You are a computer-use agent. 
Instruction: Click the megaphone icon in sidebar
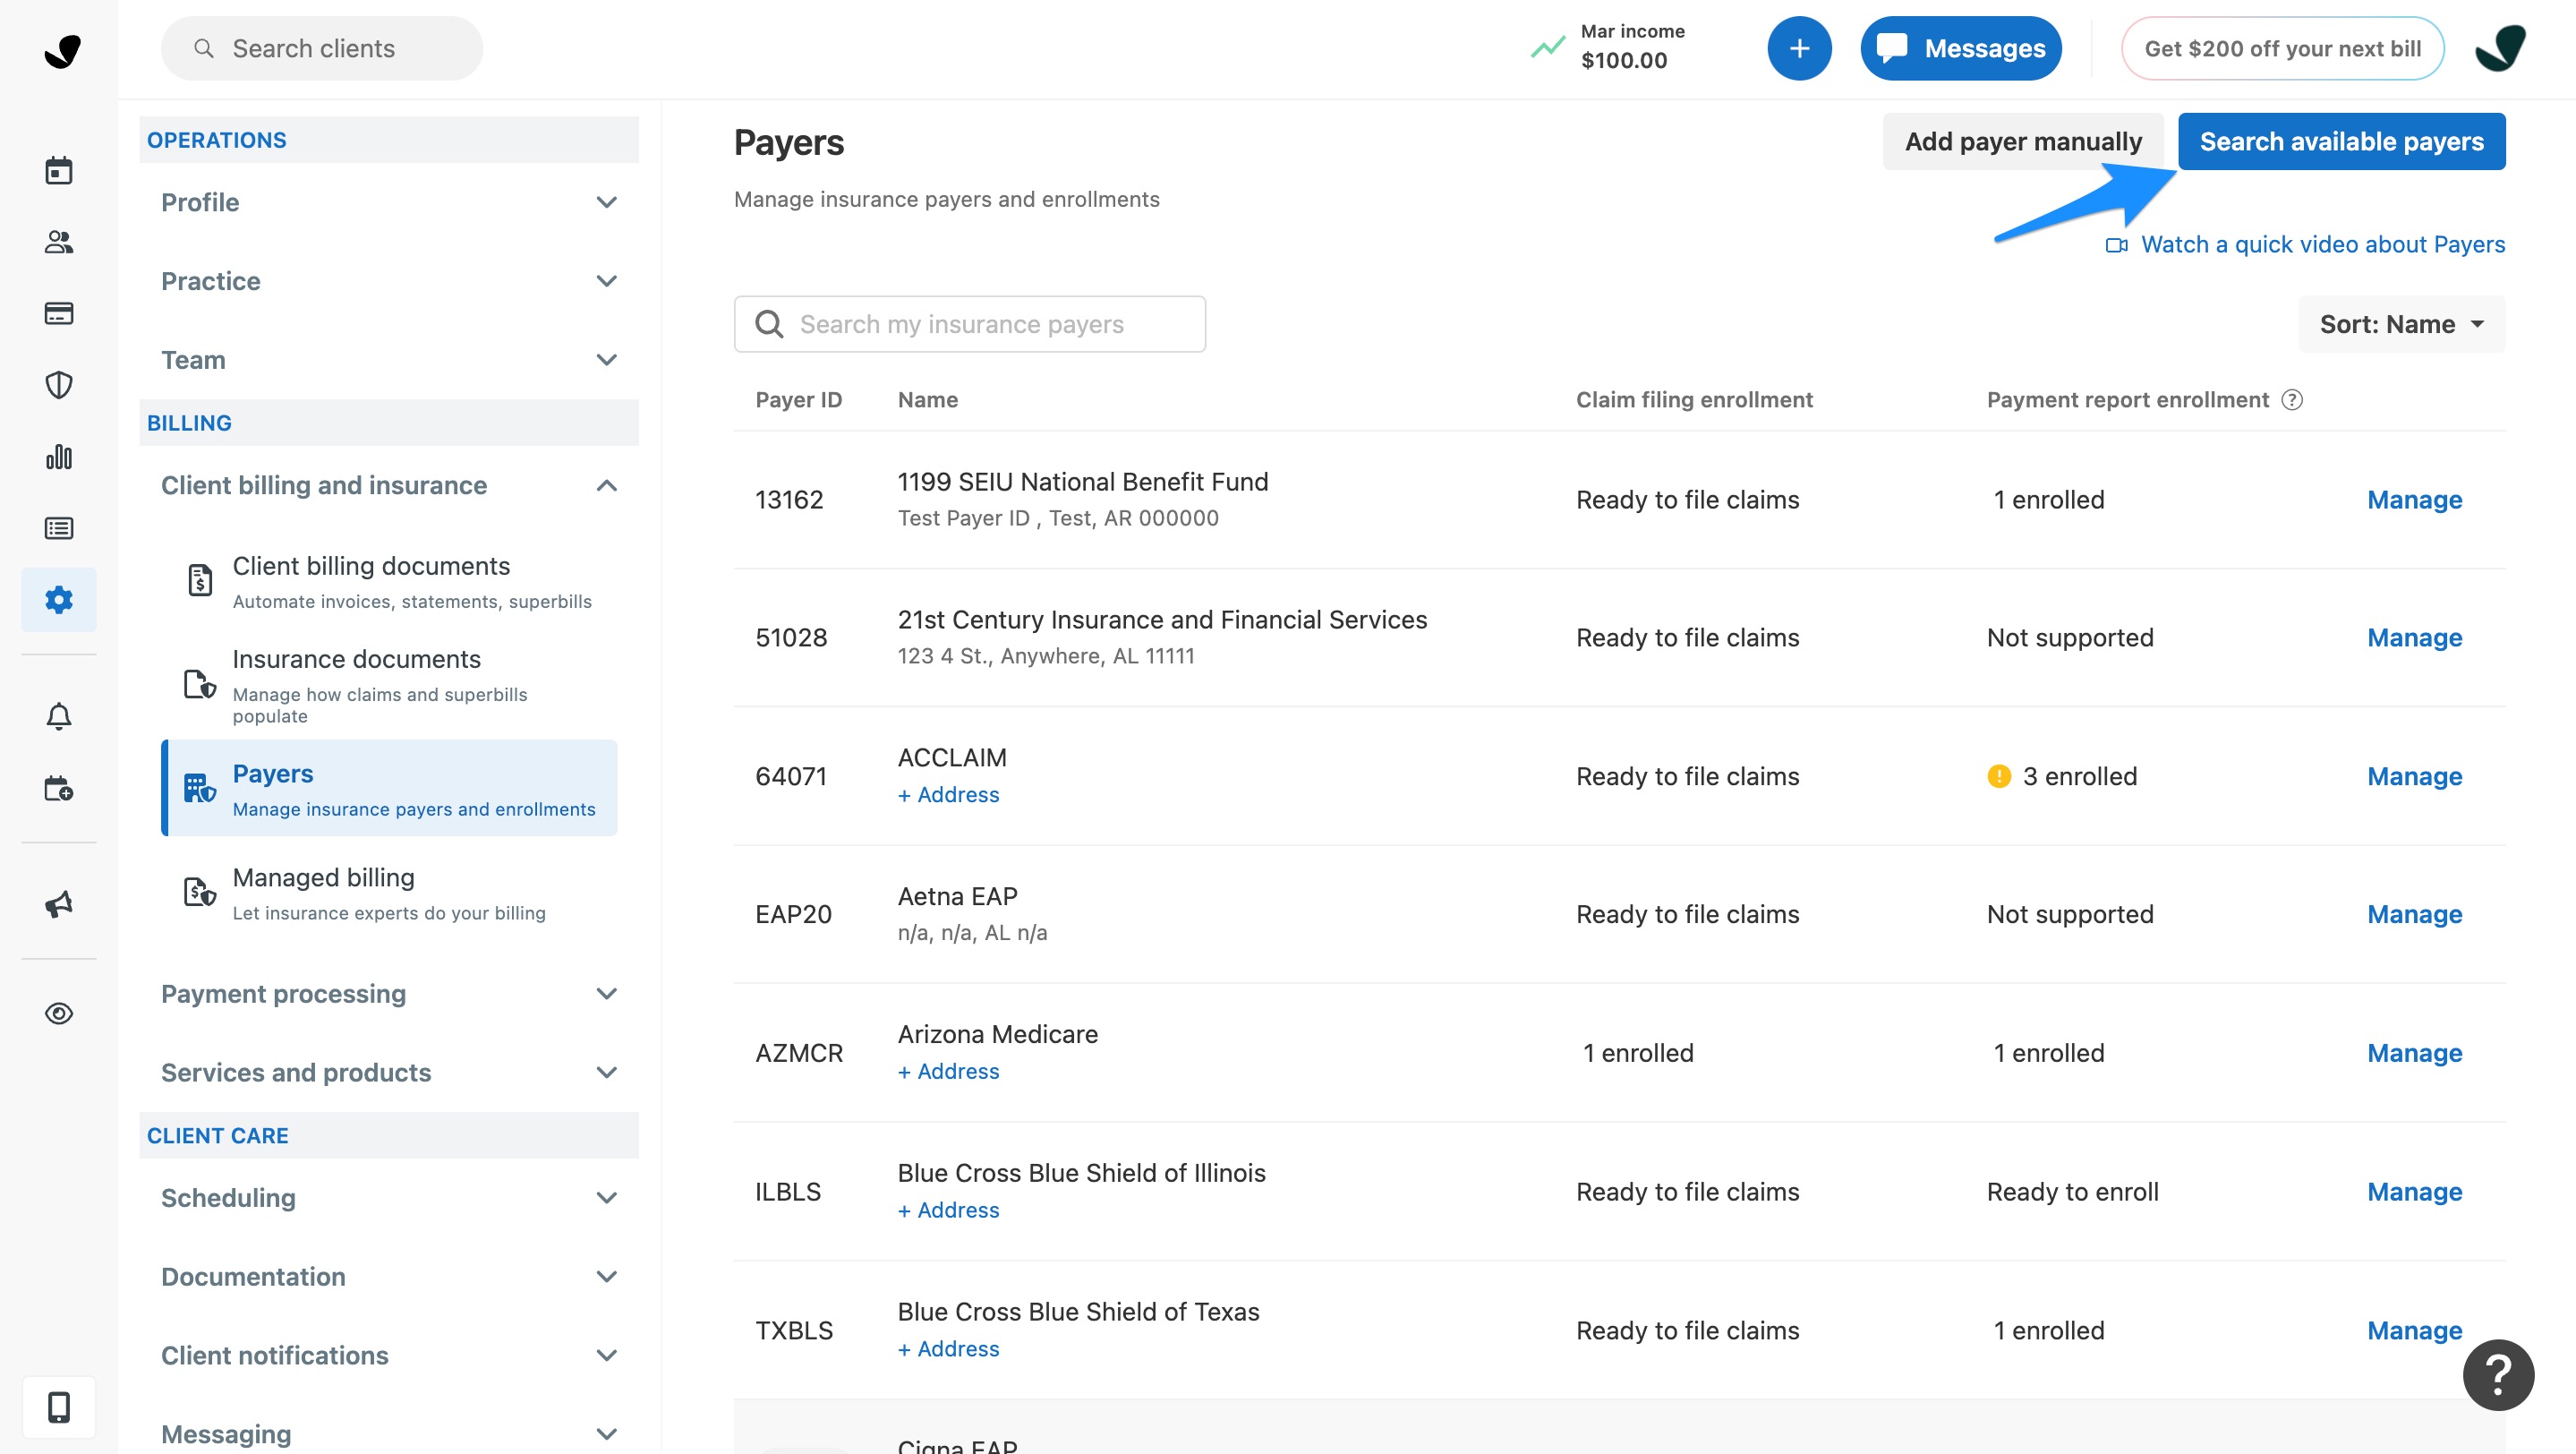tap(59, 904)
